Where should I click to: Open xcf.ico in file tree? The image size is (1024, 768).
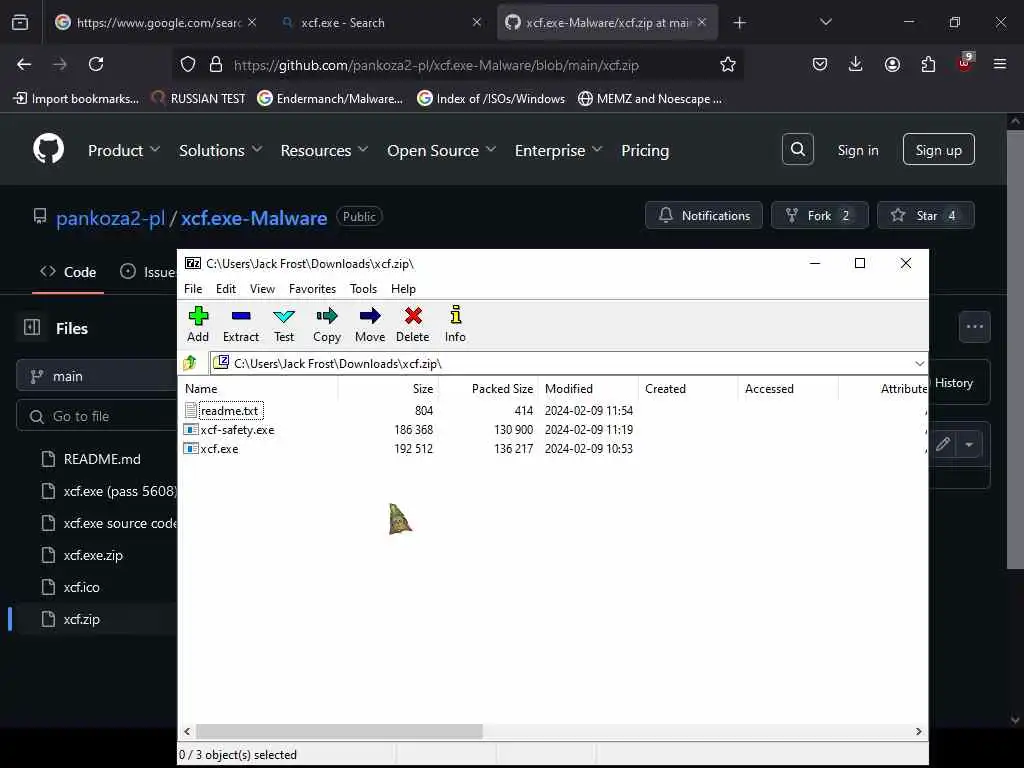pos(82,587)
